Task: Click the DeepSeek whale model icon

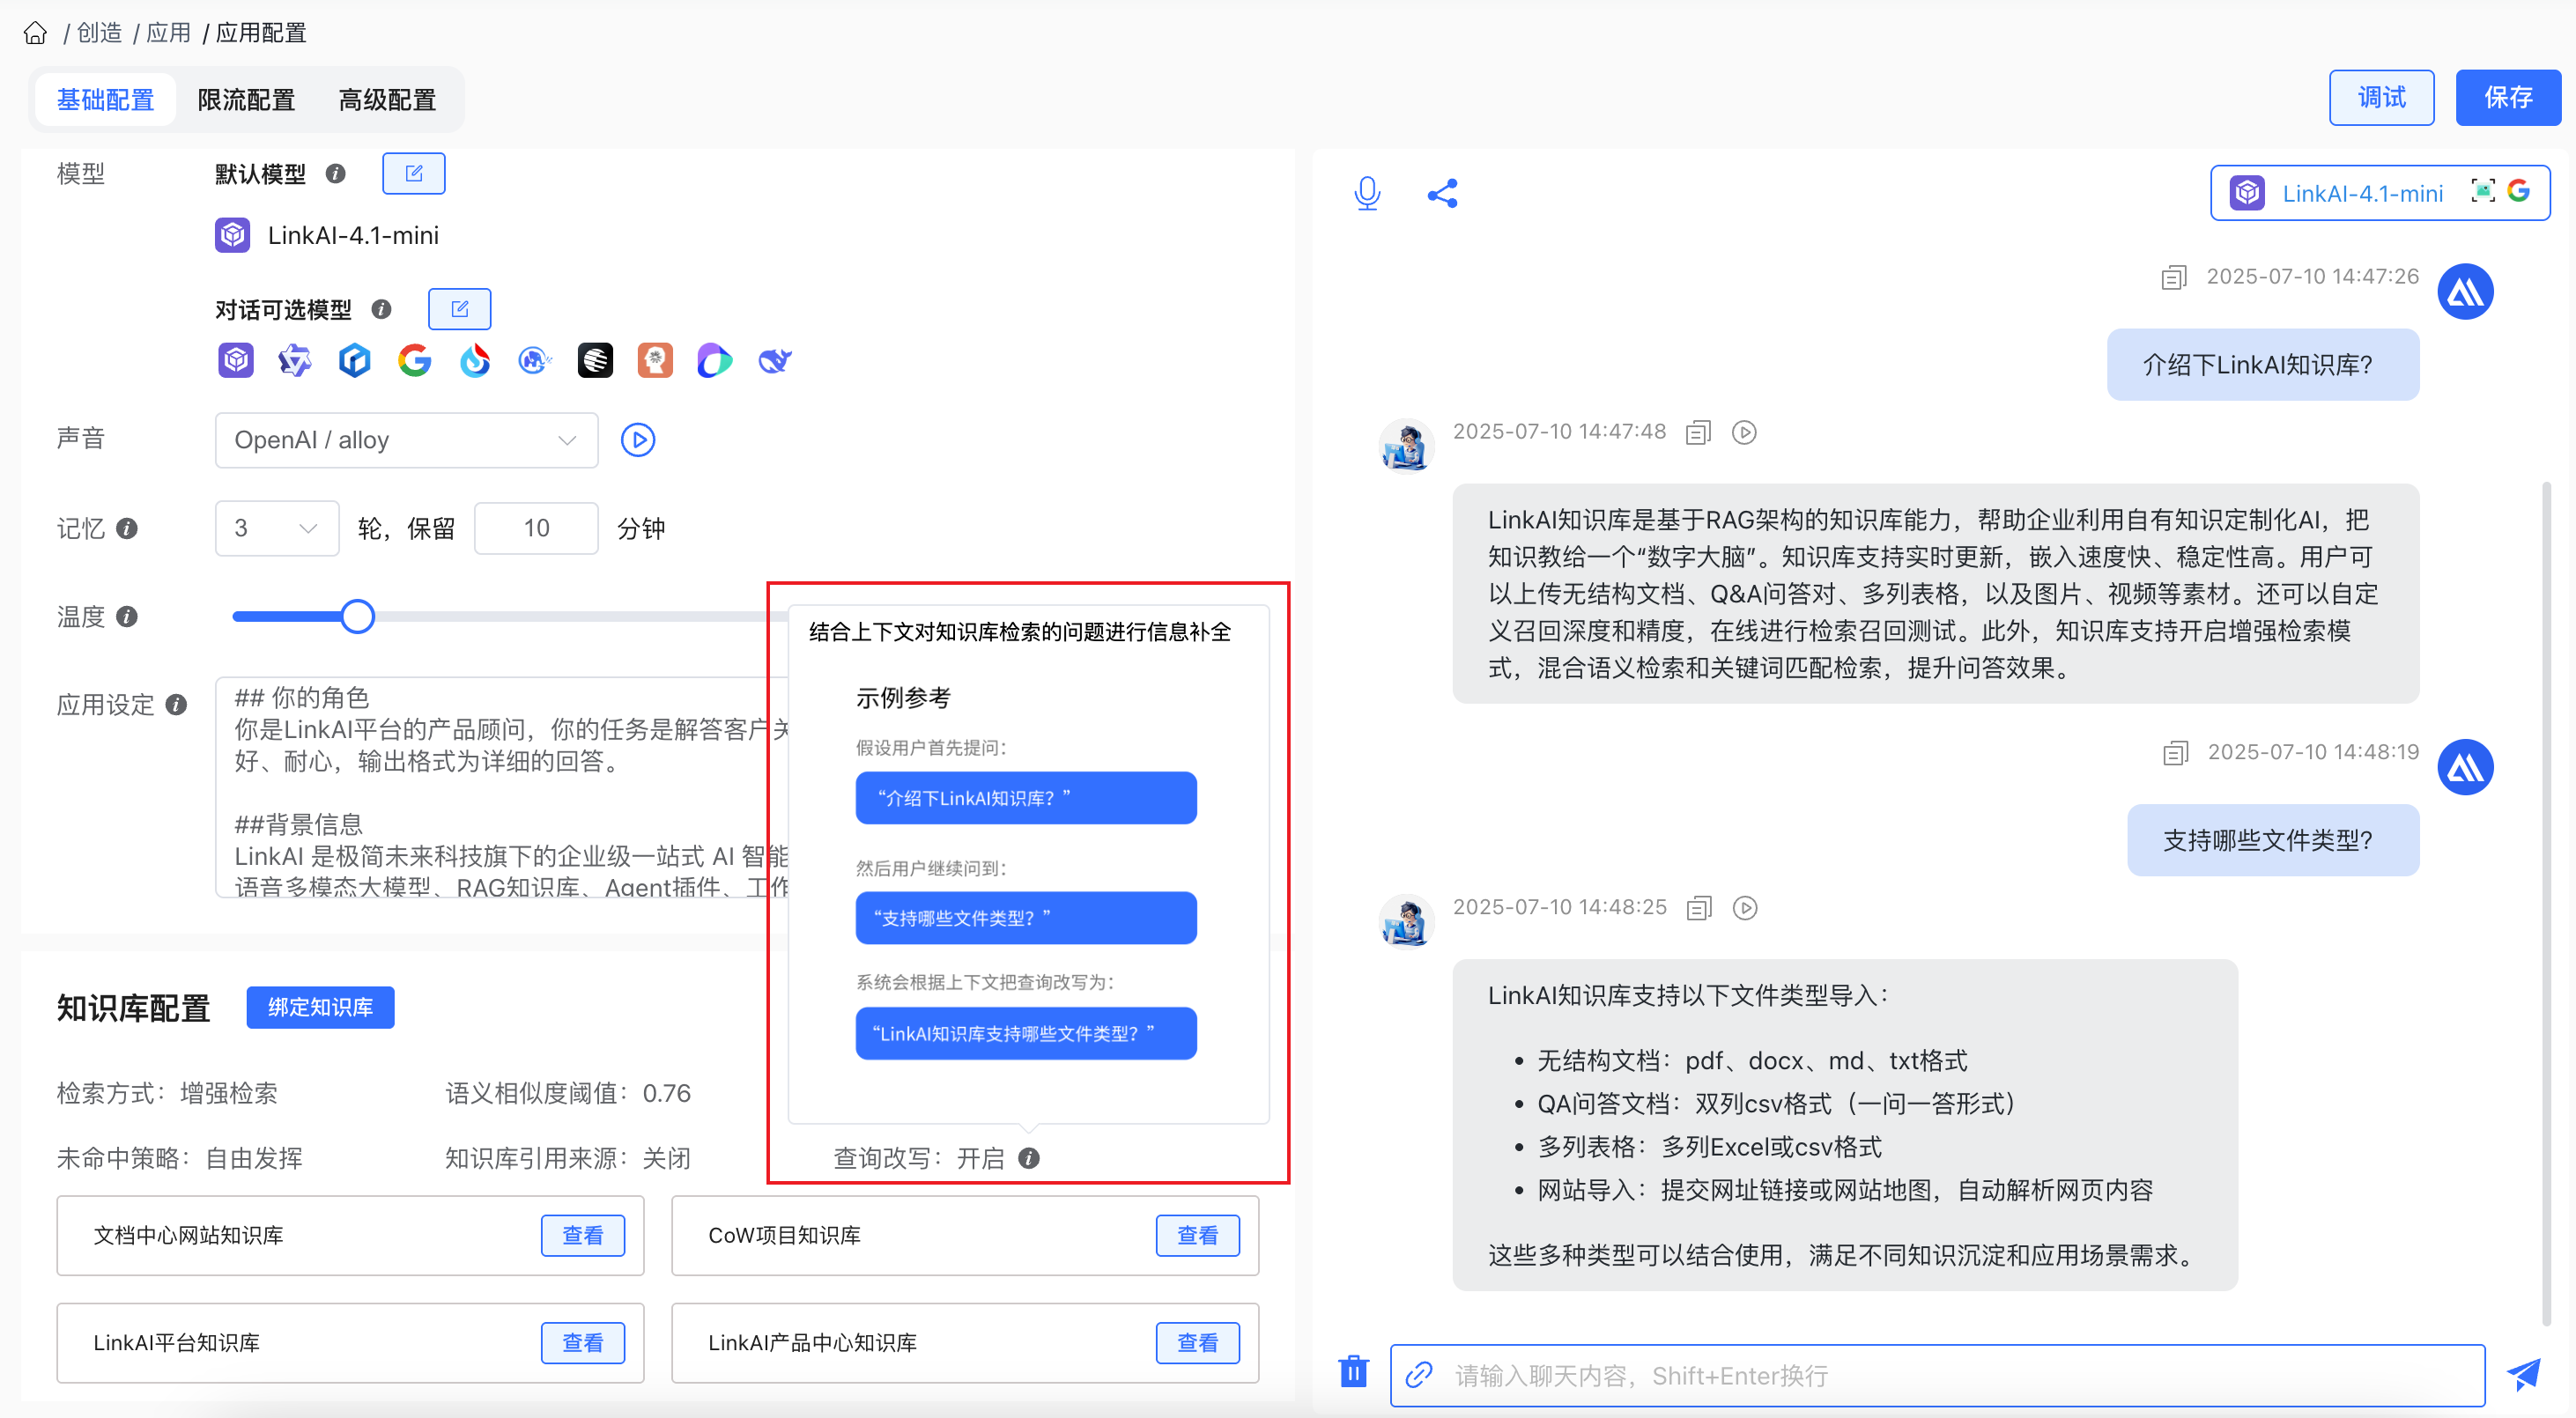Action: (775, 360)
